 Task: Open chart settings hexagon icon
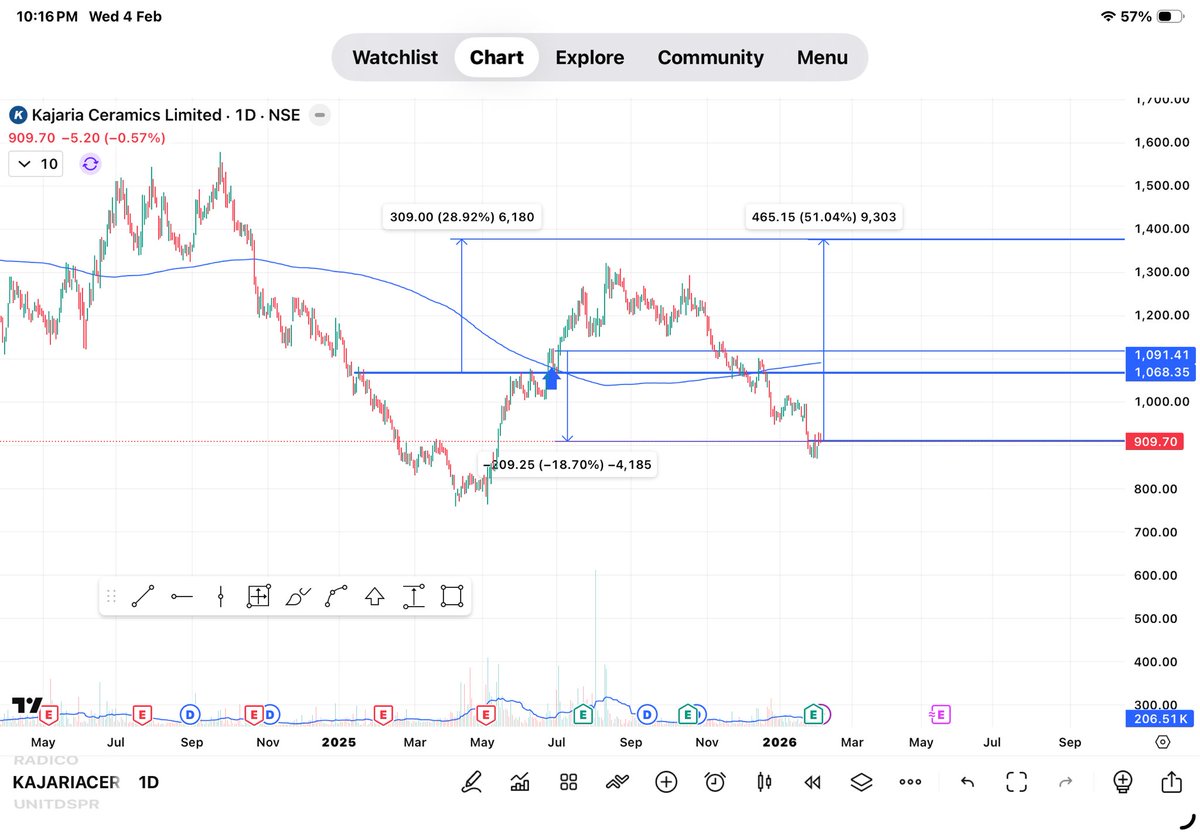tap(1162, 742)
